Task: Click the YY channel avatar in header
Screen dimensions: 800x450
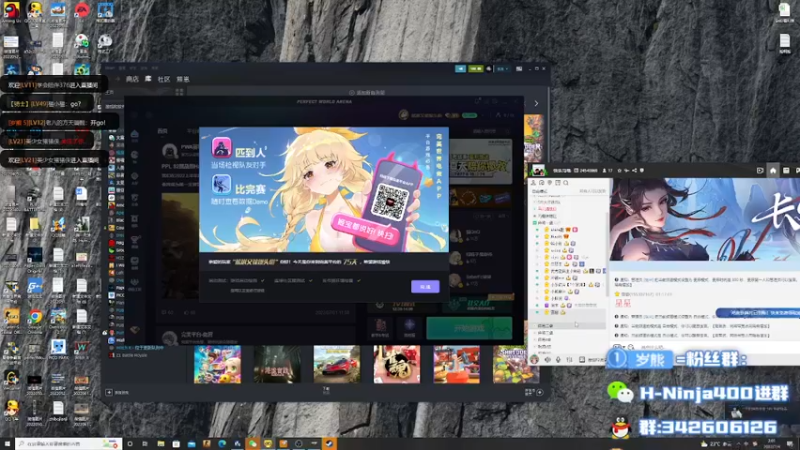Action: pos(538,170)
